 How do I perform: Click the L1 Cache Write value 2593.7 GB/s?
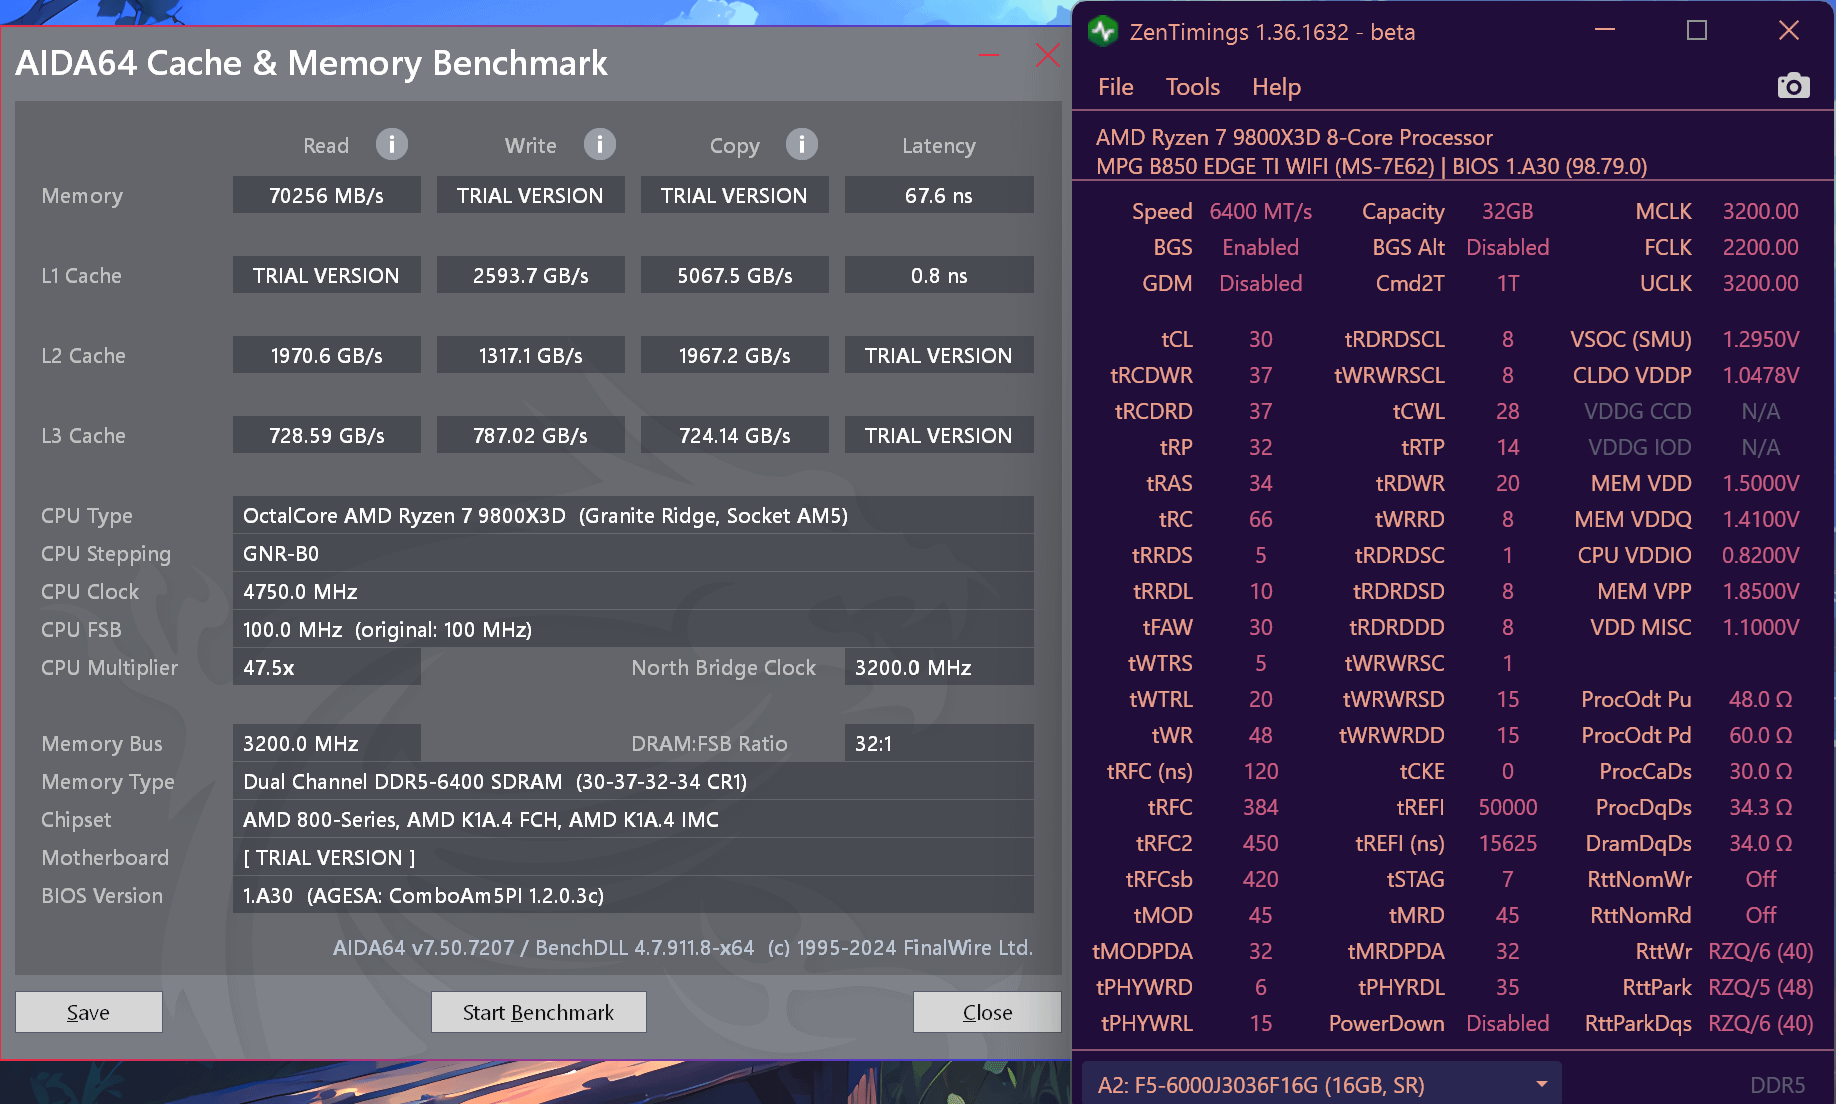pyautogui.click(x=531, y=275)
